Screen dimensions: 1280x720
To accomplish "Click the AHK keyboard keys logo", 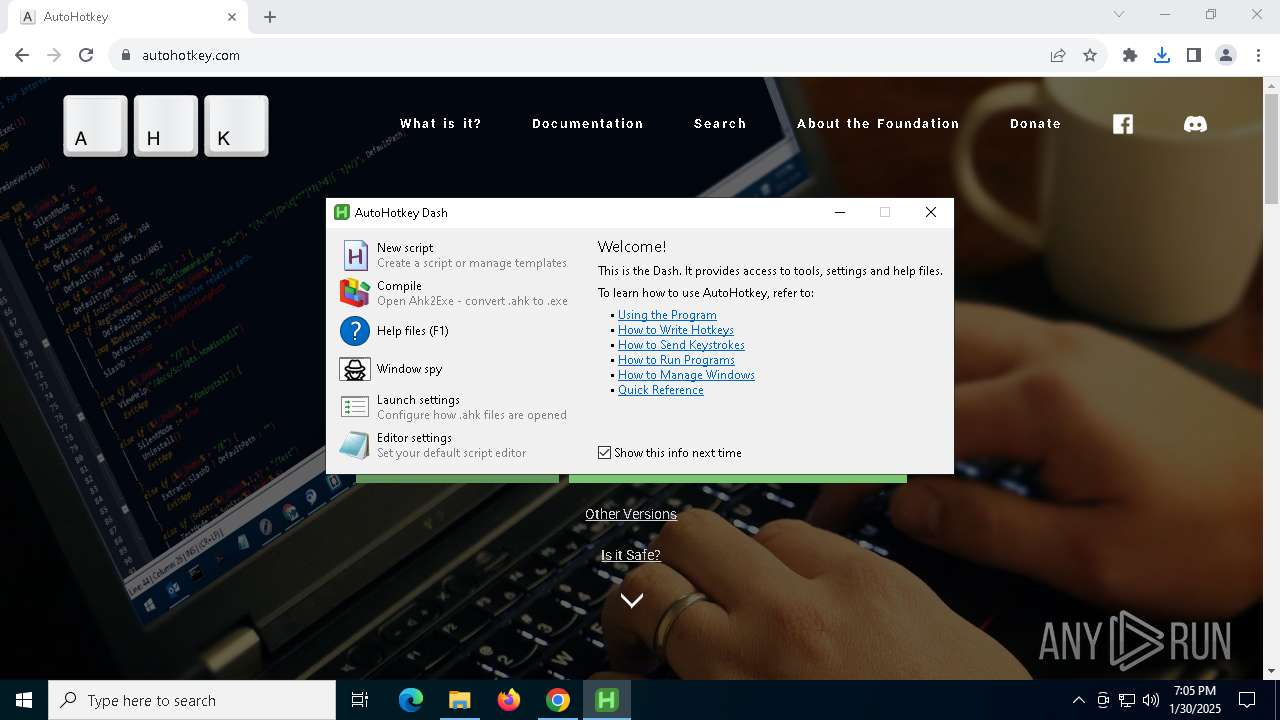I will click(166, 126).
